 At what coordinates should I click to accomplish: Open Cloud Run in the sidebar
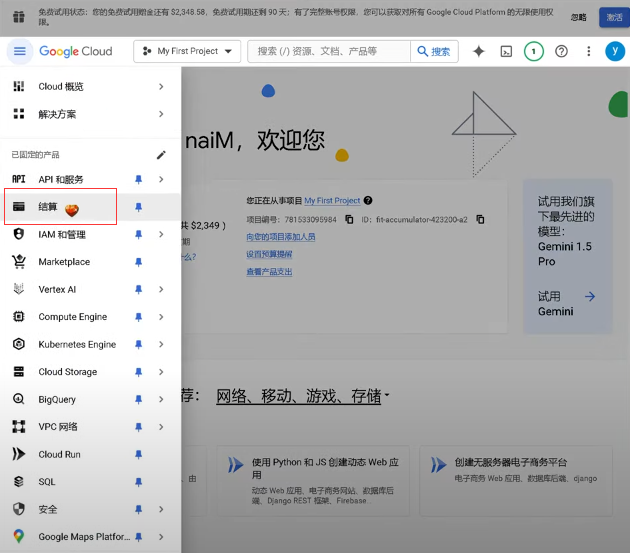pos(59,454)
